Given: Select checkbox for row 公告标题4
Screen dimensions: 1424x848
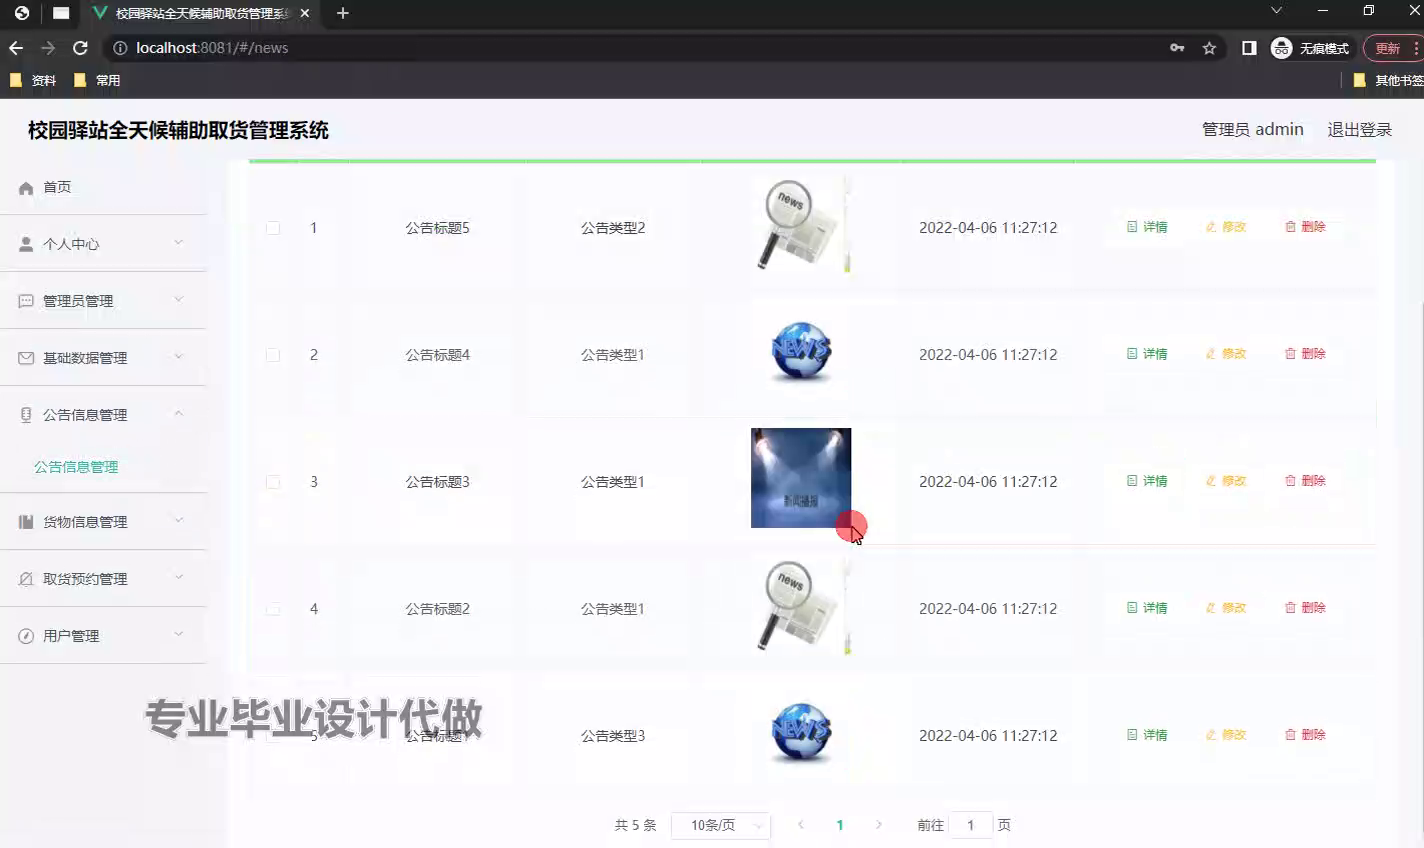Looking at the screenshot, I should click(x=273, y=355).
